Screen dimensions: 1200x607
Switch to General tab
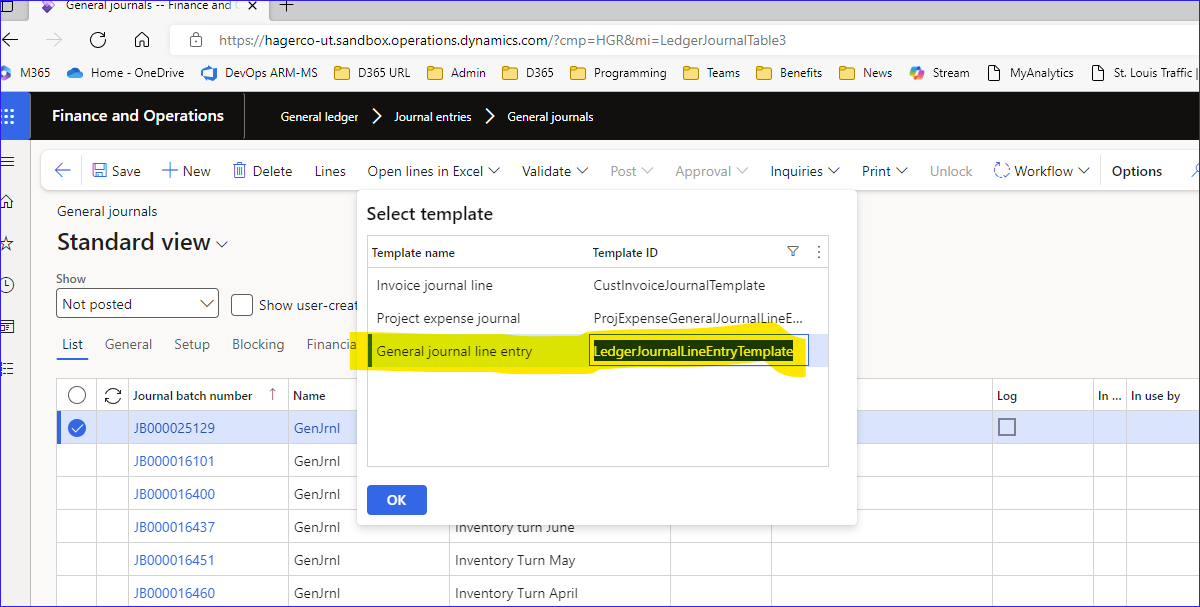tap(128, 344)
